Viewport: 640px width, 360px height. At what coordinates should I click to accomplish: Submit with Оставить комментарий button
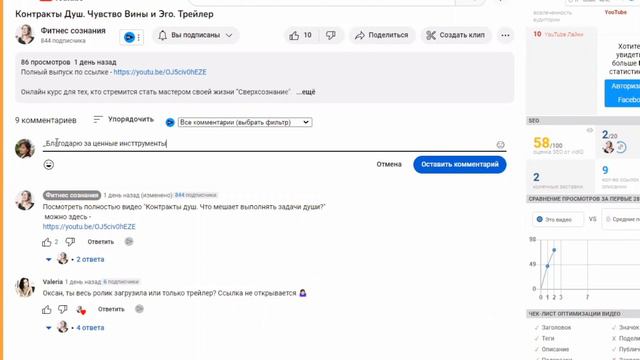(x=460, y=164)
